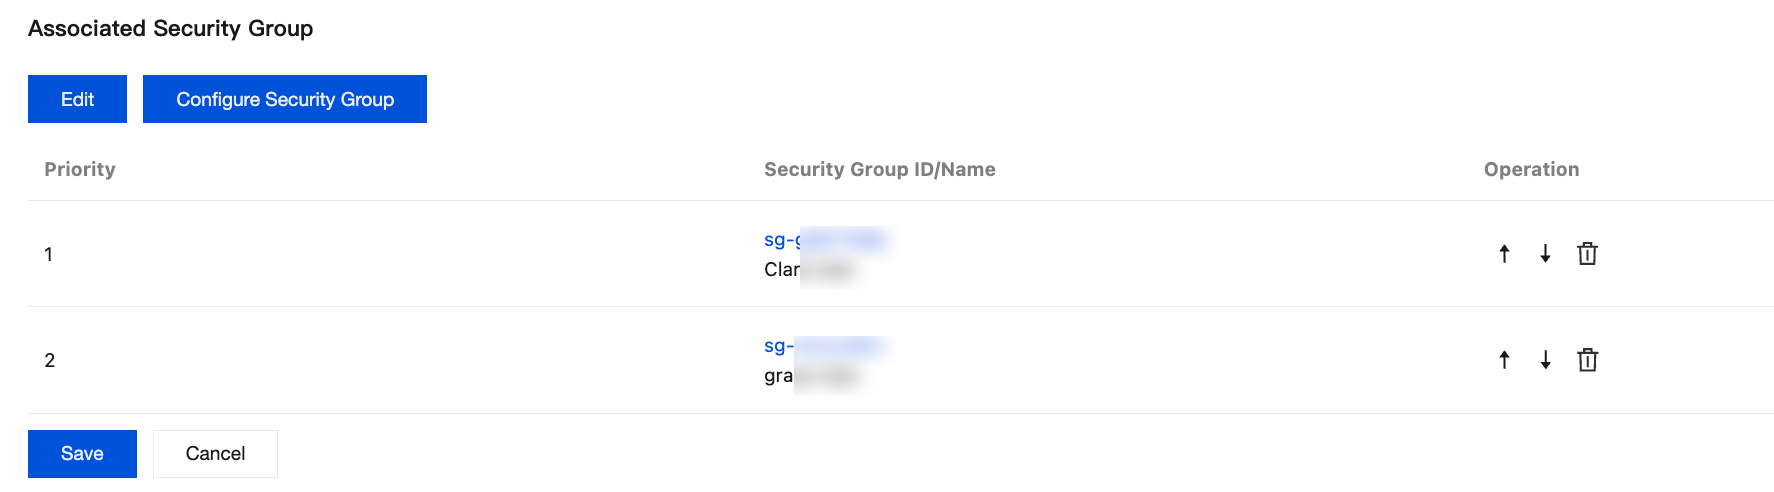Move the priority 2 security group up
1774x492 pixels.
coord(1504,360)
